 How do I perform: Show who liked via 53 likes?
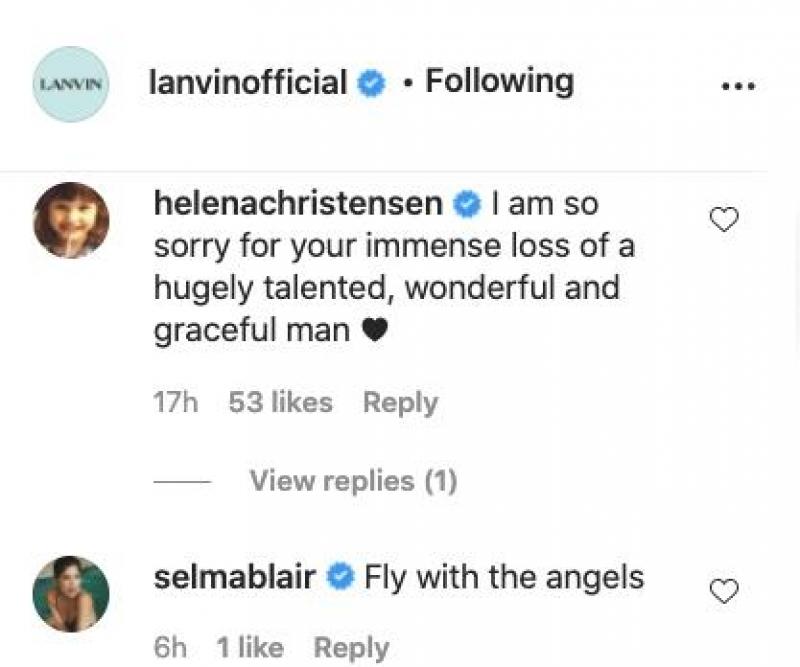pyautogui.click(x=280, y=402)
